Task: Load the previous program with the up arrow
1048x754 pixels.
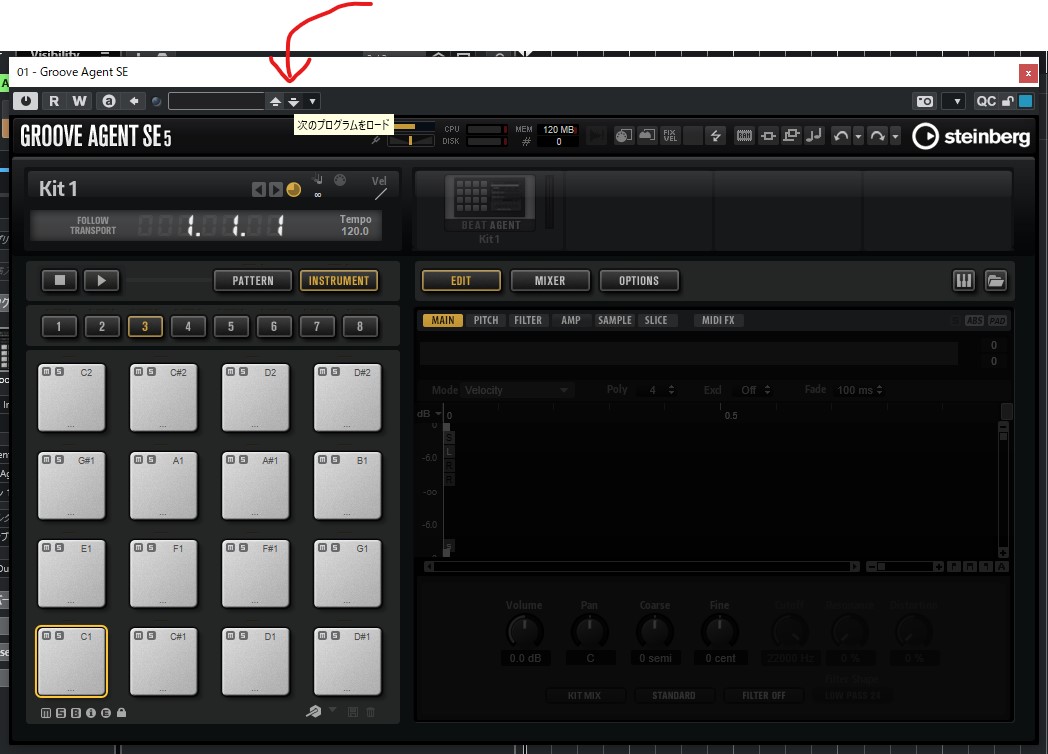Action: [x=275, y=102]
